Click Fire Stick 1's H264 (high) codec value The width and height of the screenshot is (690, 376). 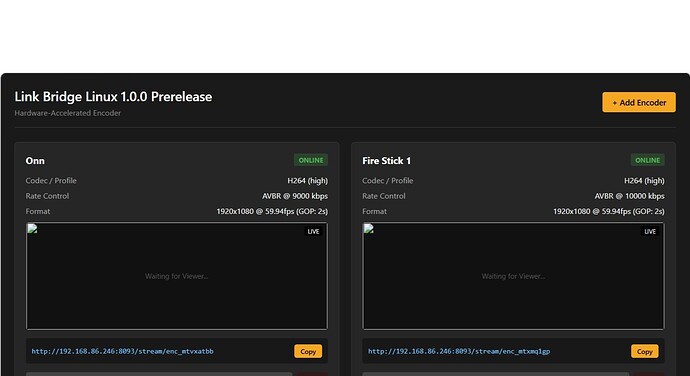pyautogui.click(x=644, y=181)
